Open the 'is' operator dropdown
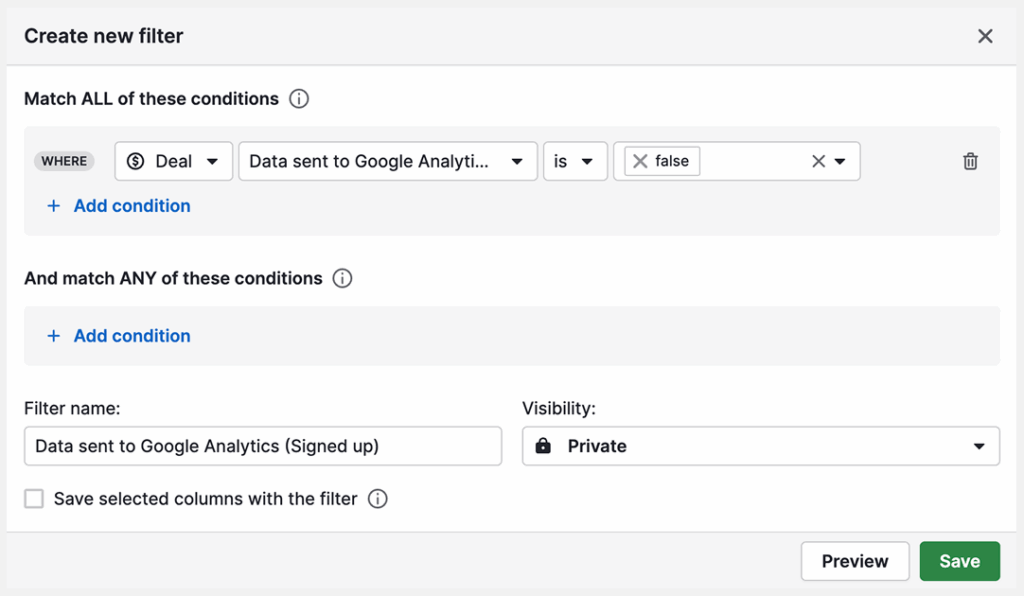Screen dimensions: 1024x596 [x=575, y=161]
